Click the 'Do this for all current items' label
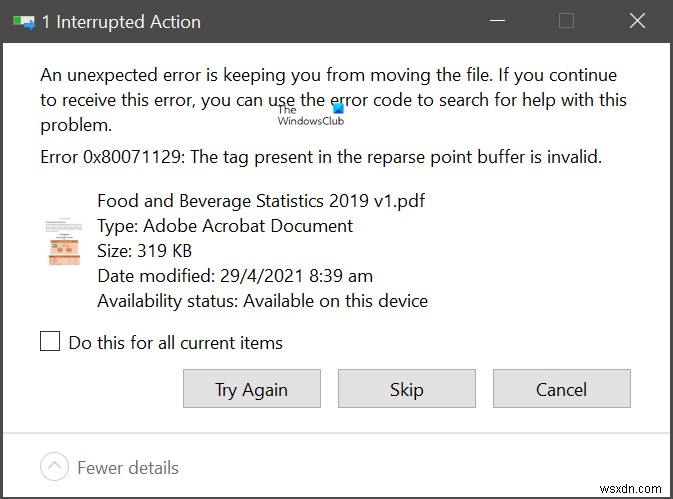The width and height of the screenshot is (673, 499). [175, 343]
